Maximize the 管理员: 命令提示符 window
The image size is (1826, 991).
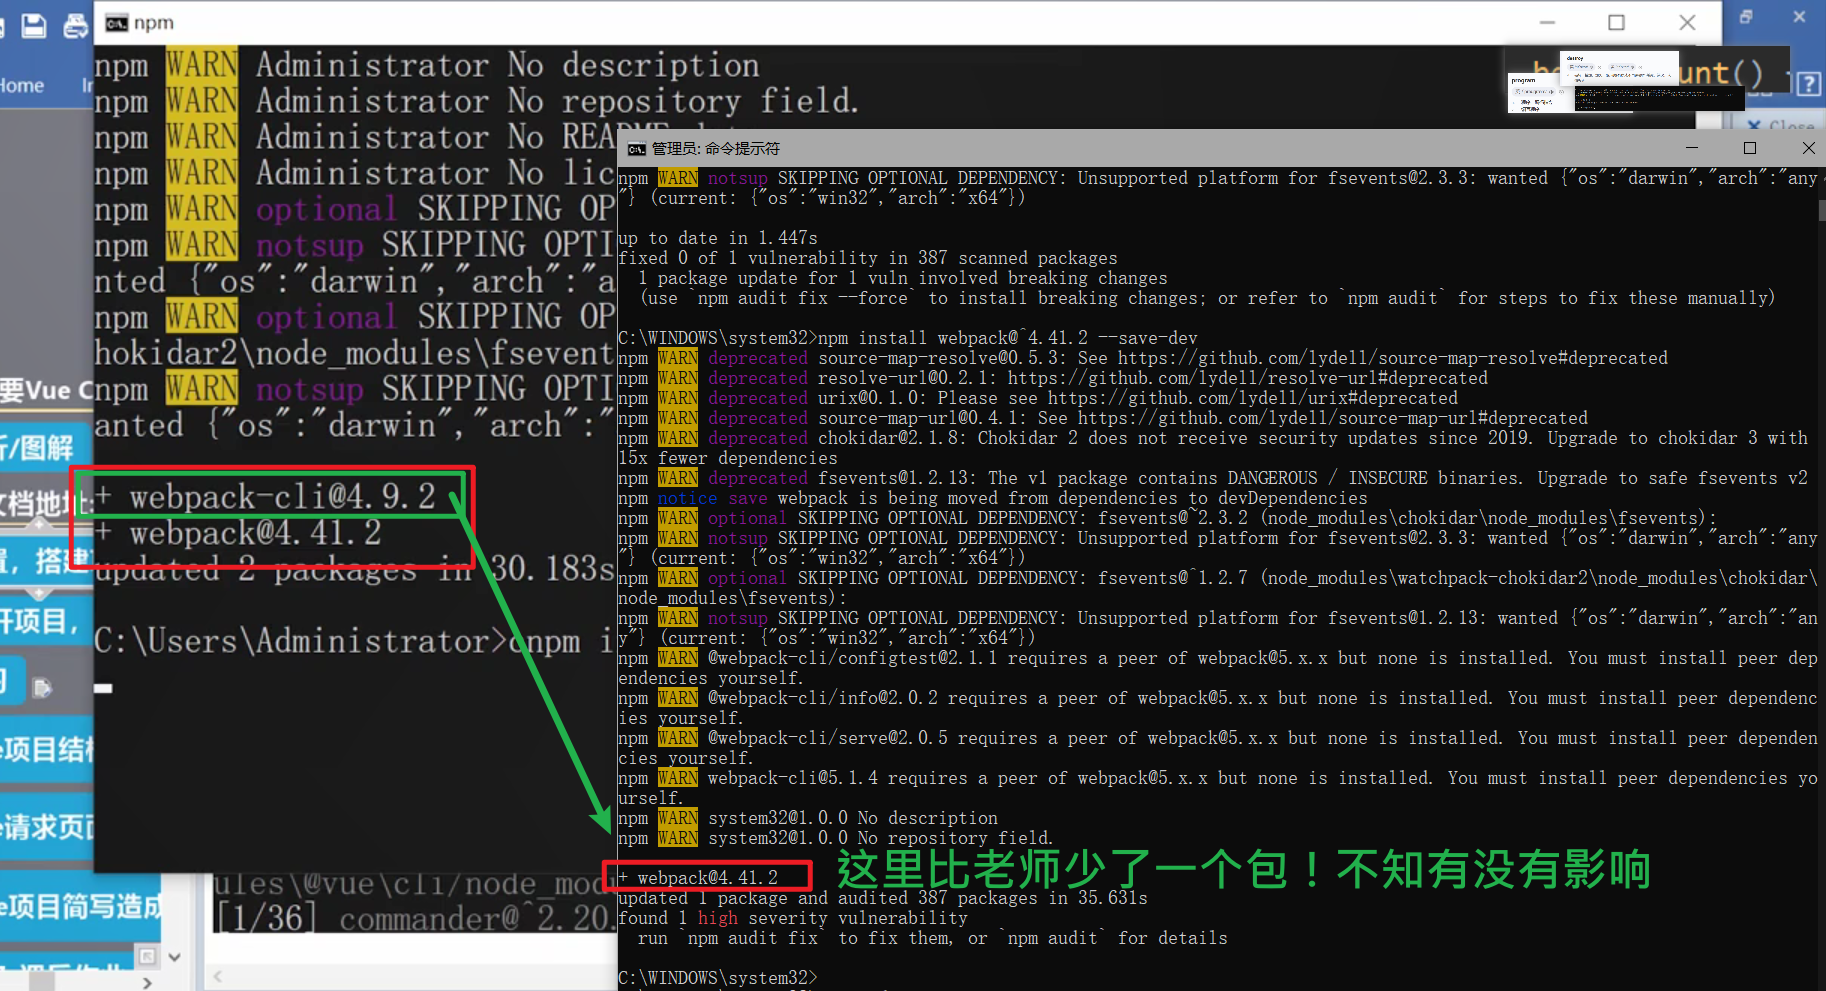[x=1749, y=148]
